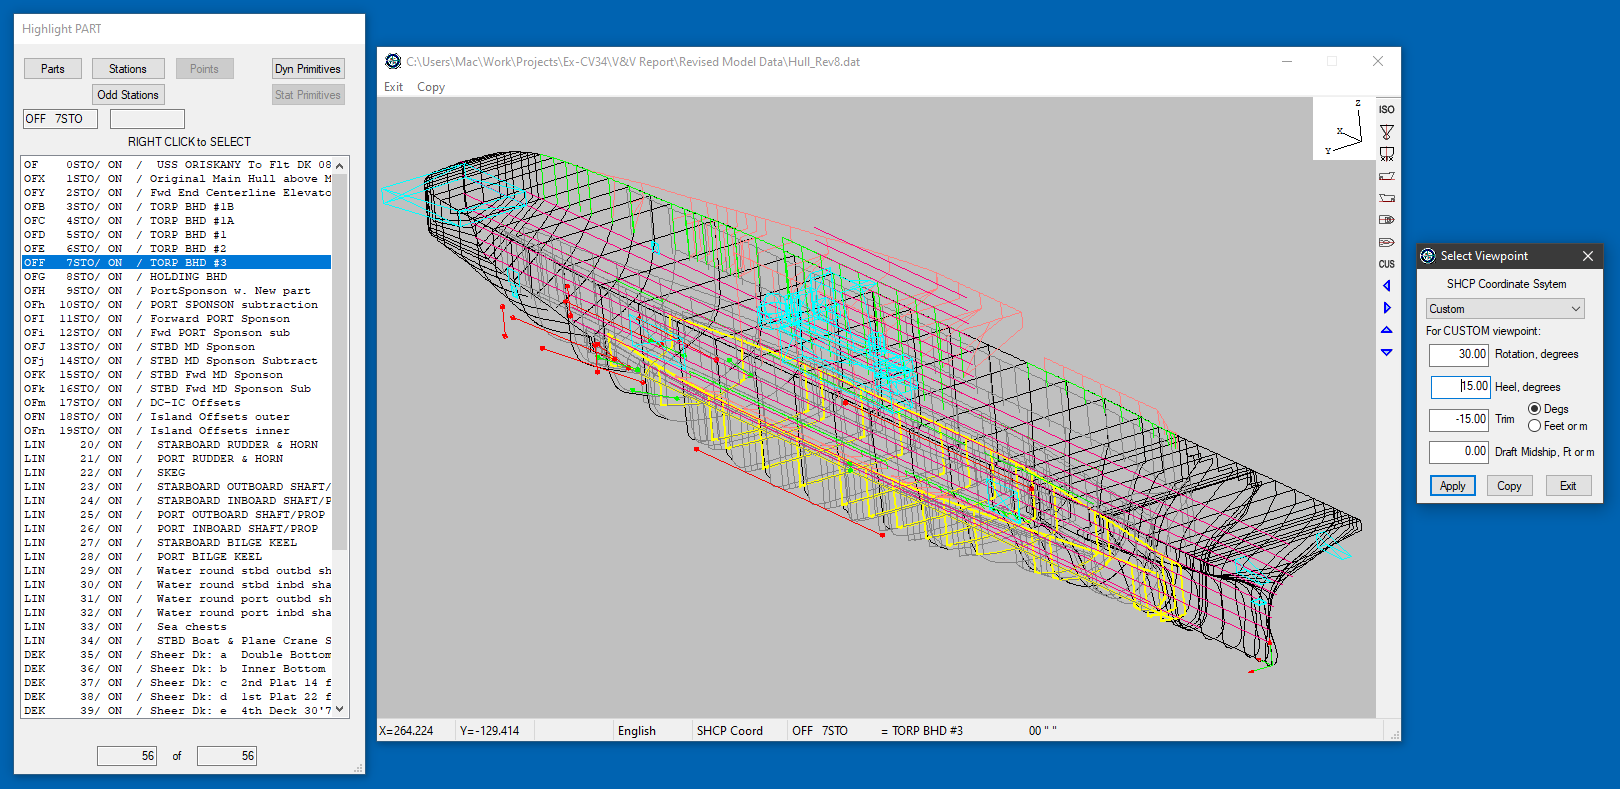Click Copy in Select Viewpoint dialog
The image size is (1620, 789).
click(x=1509, y=486)
